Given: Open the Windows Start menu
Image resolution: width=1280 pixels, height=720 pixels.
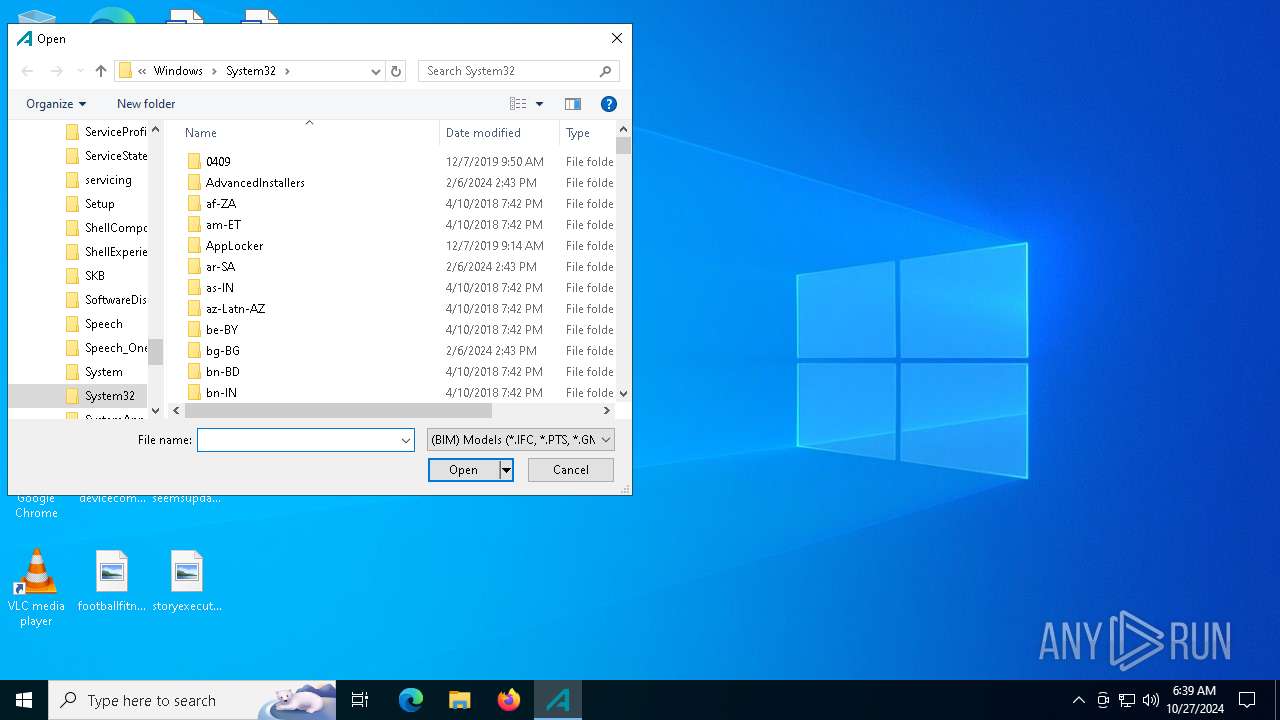Looking at the screenshot, I should pyautogui.click(x=24, y=700).
